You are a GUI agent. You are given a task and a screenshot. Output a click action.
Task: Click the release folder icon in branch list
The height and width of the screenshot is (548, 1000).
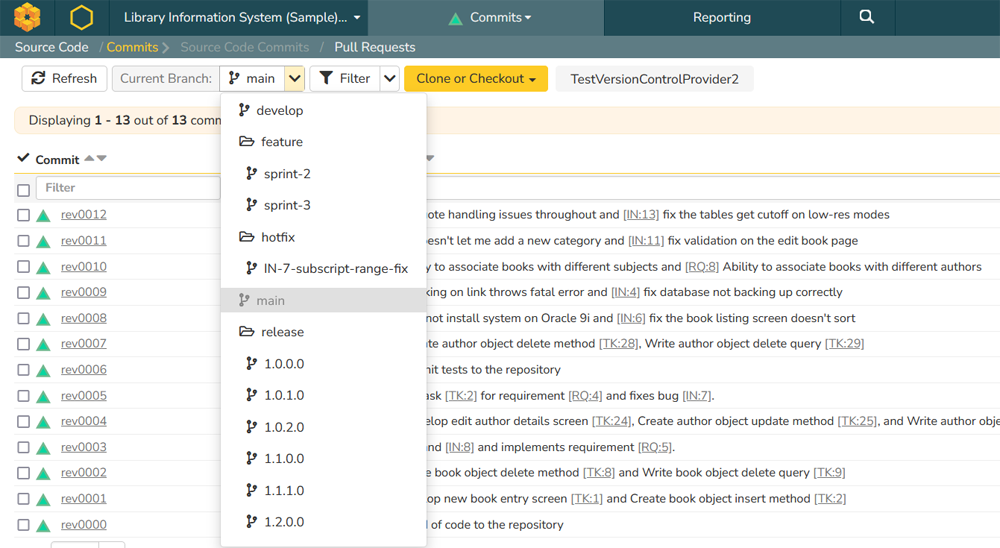(x=246, y=332)
